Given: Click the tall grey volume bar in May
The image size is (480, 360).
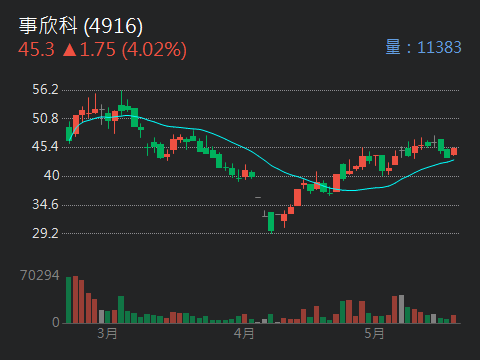Looking at the screenshot, I should (x=401, y=309).
